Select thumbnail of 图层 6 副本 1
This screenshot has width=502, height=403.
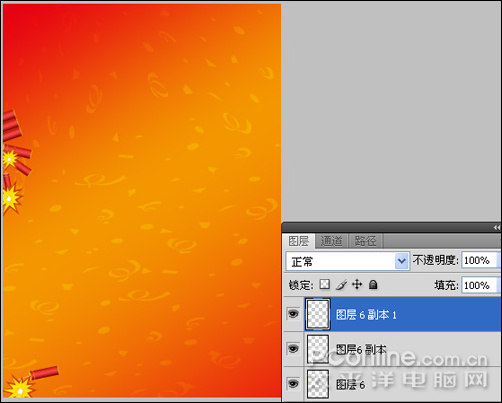click(x=318, y=314)
